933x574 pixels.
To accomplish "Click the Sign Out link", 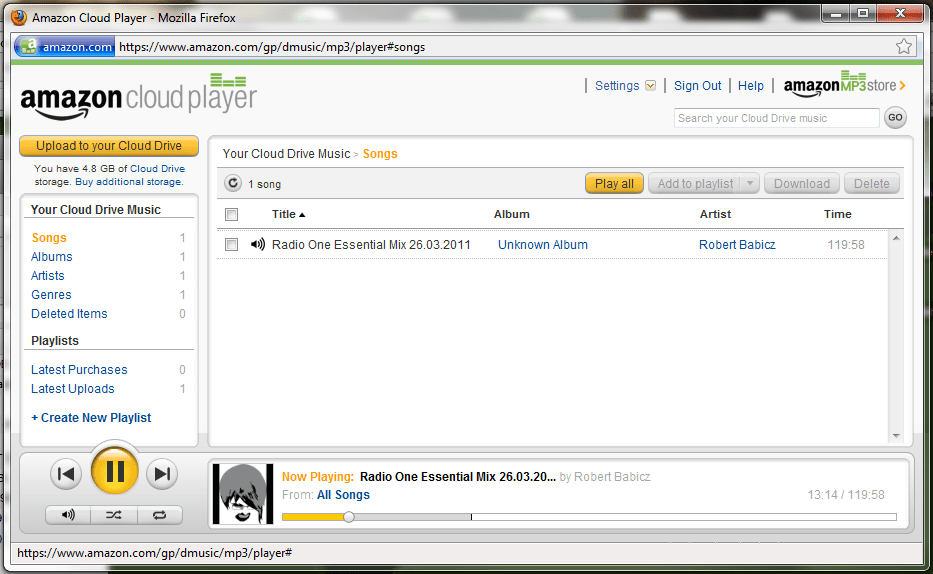I will 697,86.
